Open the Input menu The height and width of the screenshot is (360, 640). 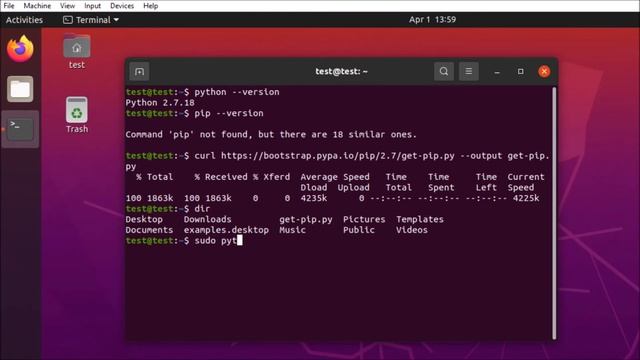(92, 6)
